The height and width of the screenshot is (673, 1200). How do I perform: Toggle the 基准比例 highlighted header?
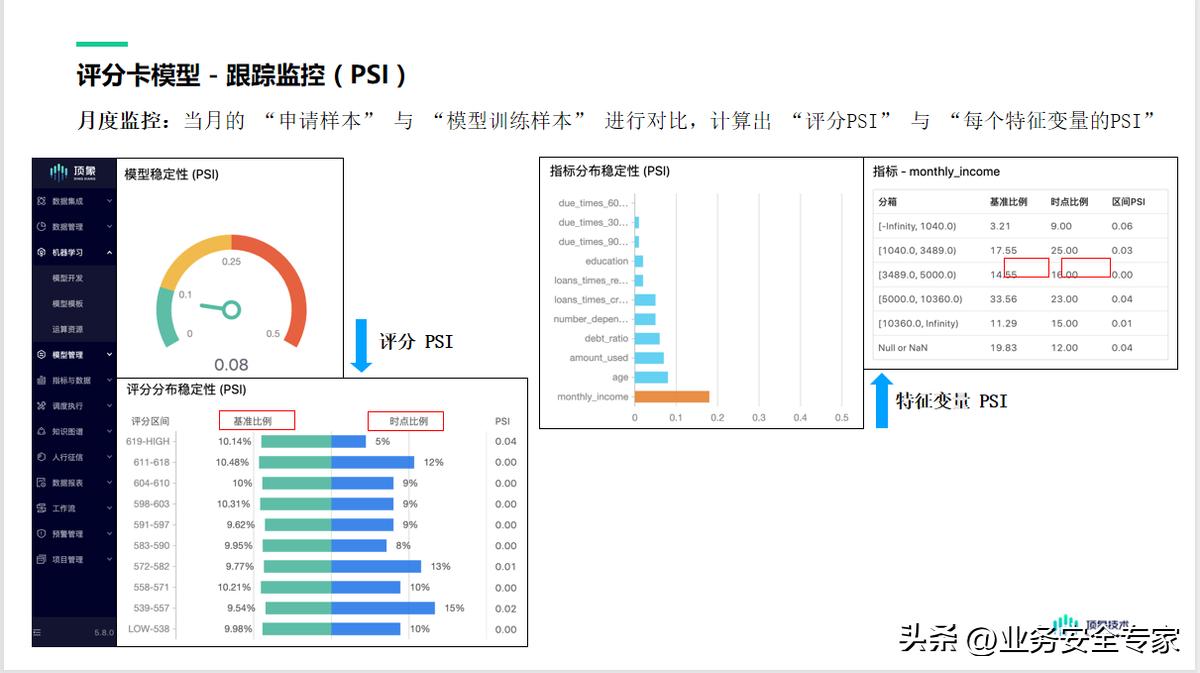[x=258, y=420]
